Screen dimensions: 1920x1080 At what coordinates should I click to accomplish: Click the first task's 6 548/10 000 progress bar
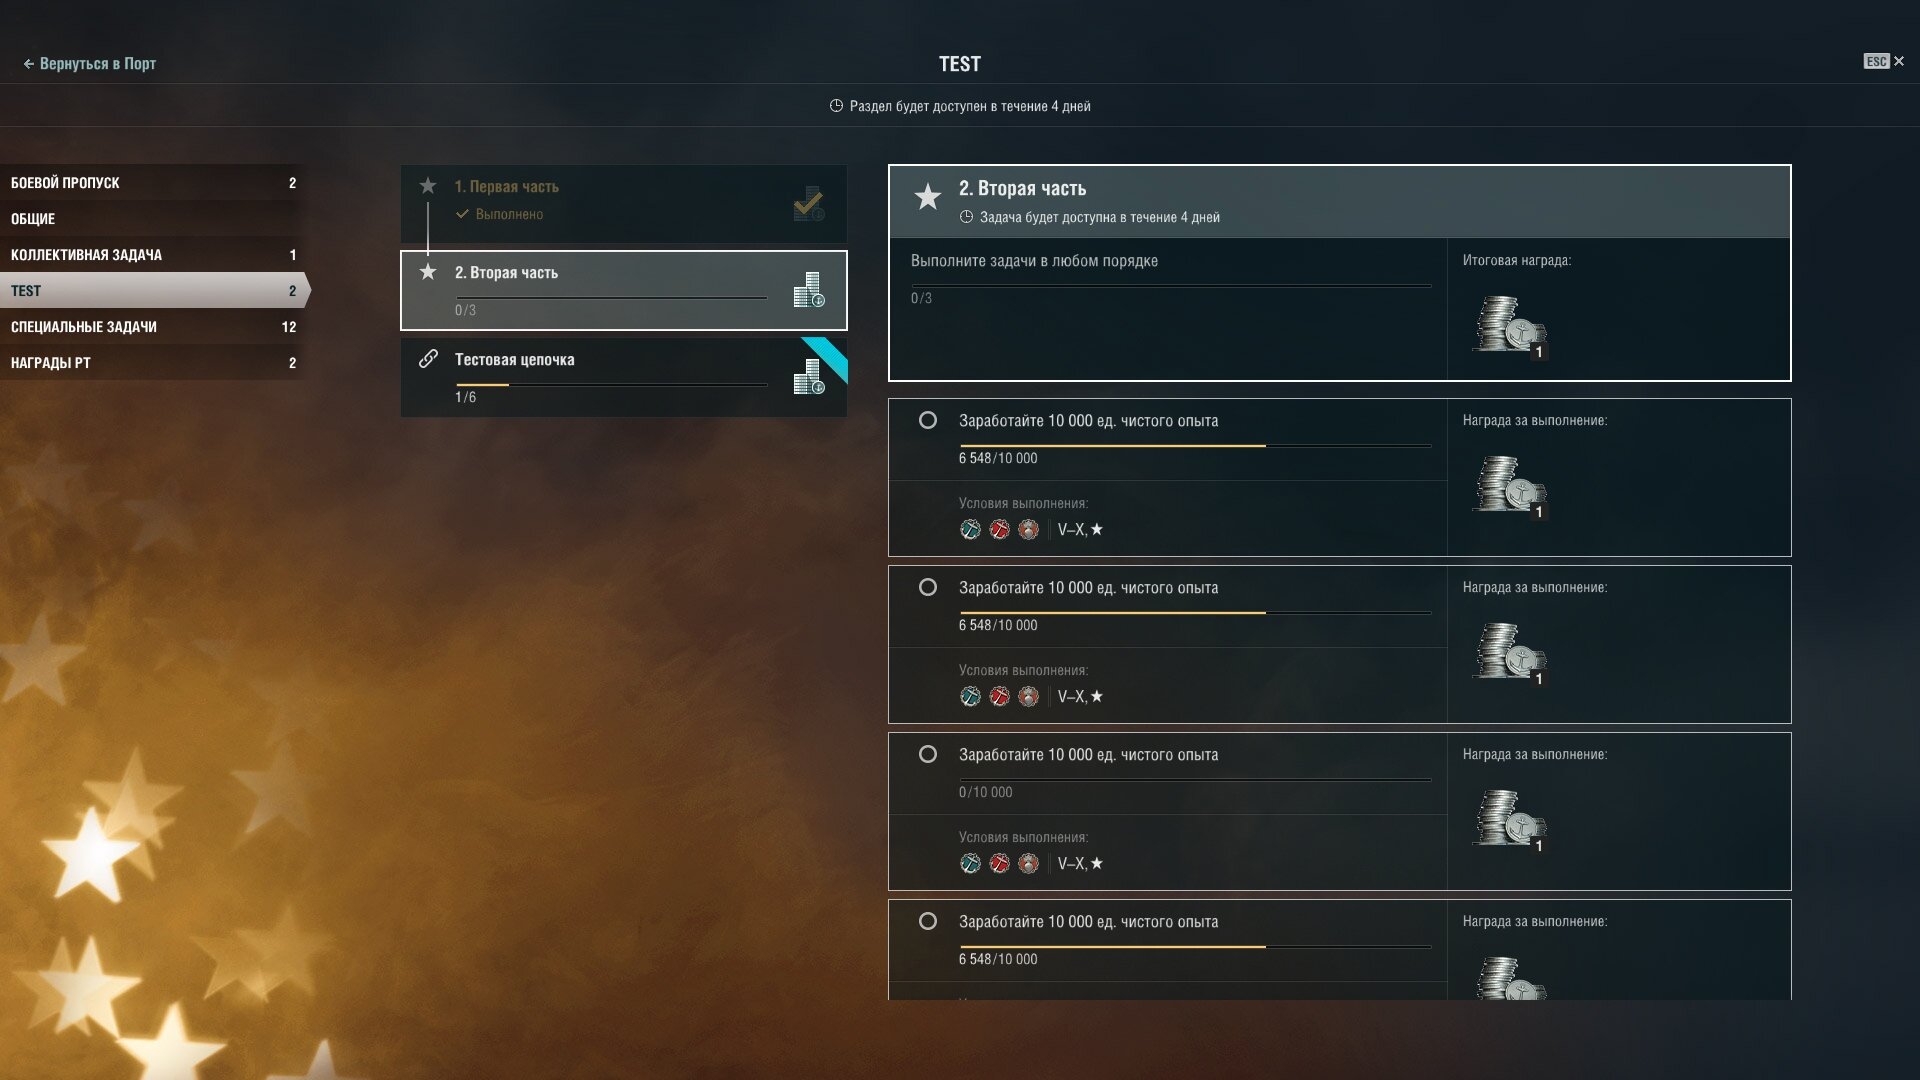point(1195,446)
